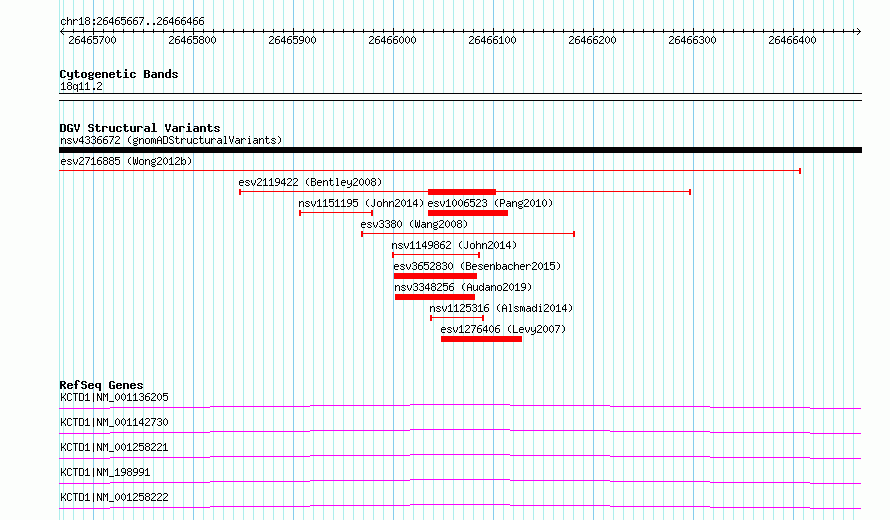Click the 26466200 ruler tick label
Screen dimensions: 890x520
pyautogui.click(x=592, y=40)
